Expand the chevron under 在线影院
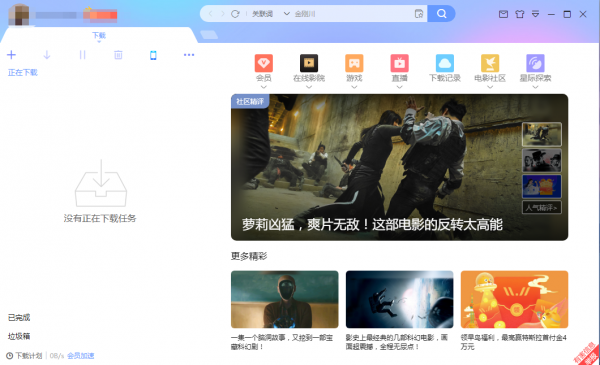600x365 pixels. click(x=309, y=87)
